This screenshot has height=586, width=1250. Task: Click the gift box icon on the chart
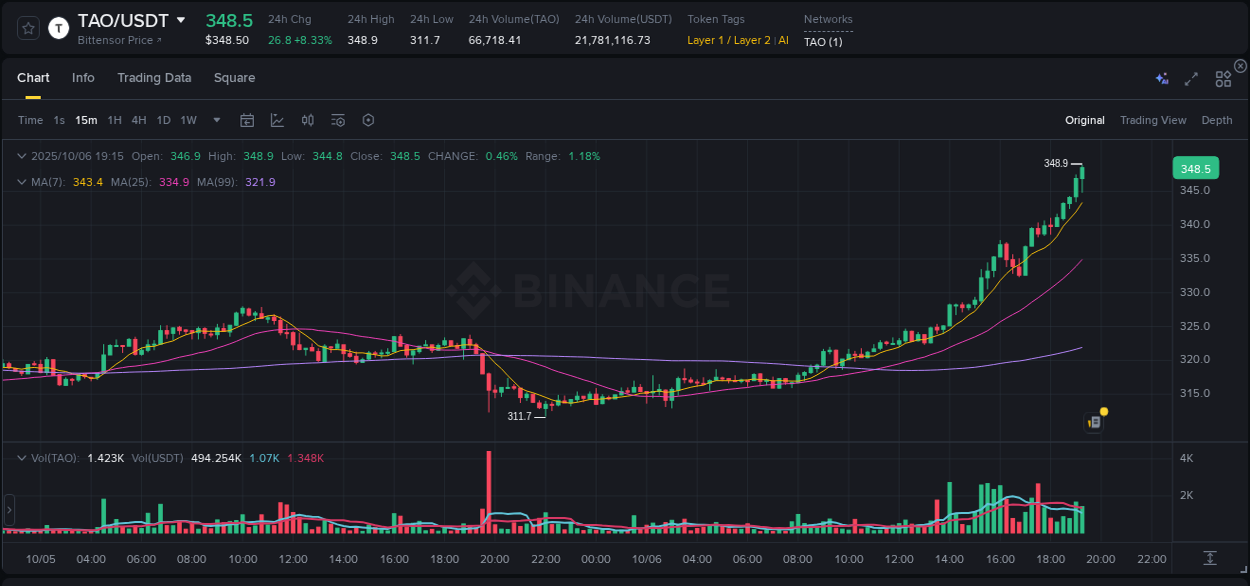1093,421
